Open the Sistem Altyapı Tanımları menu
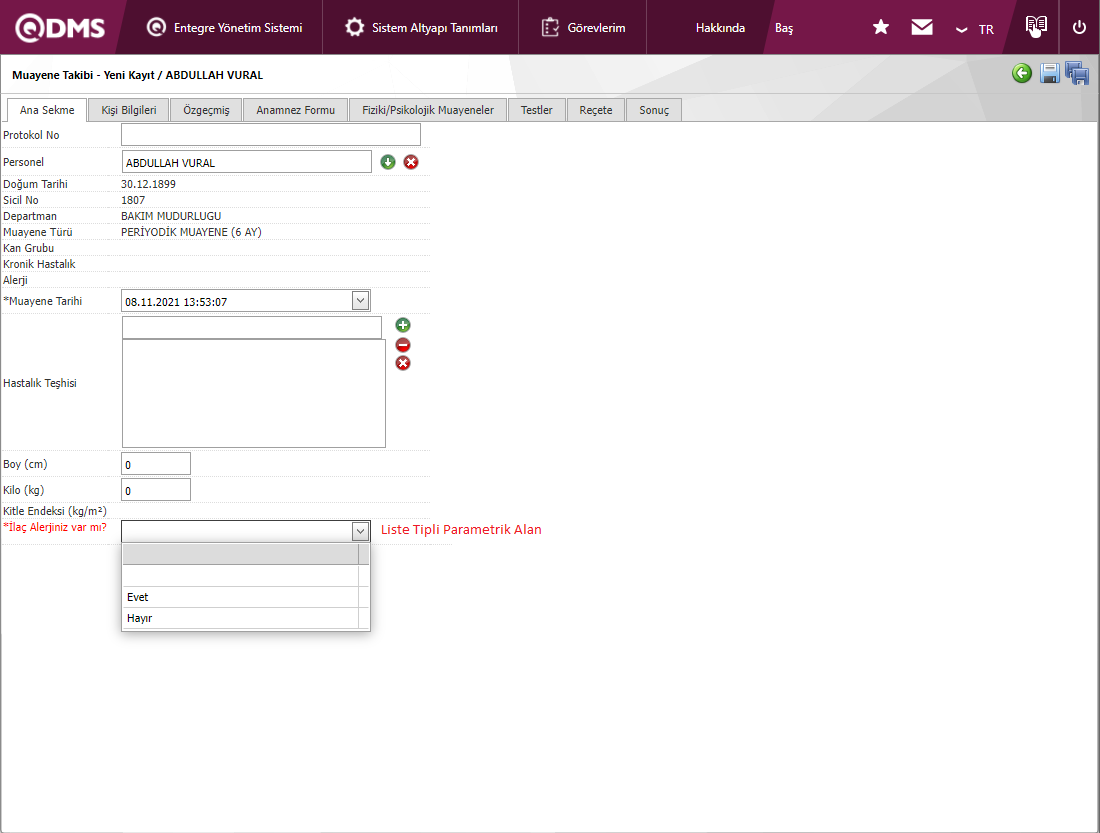 (422, 28)
